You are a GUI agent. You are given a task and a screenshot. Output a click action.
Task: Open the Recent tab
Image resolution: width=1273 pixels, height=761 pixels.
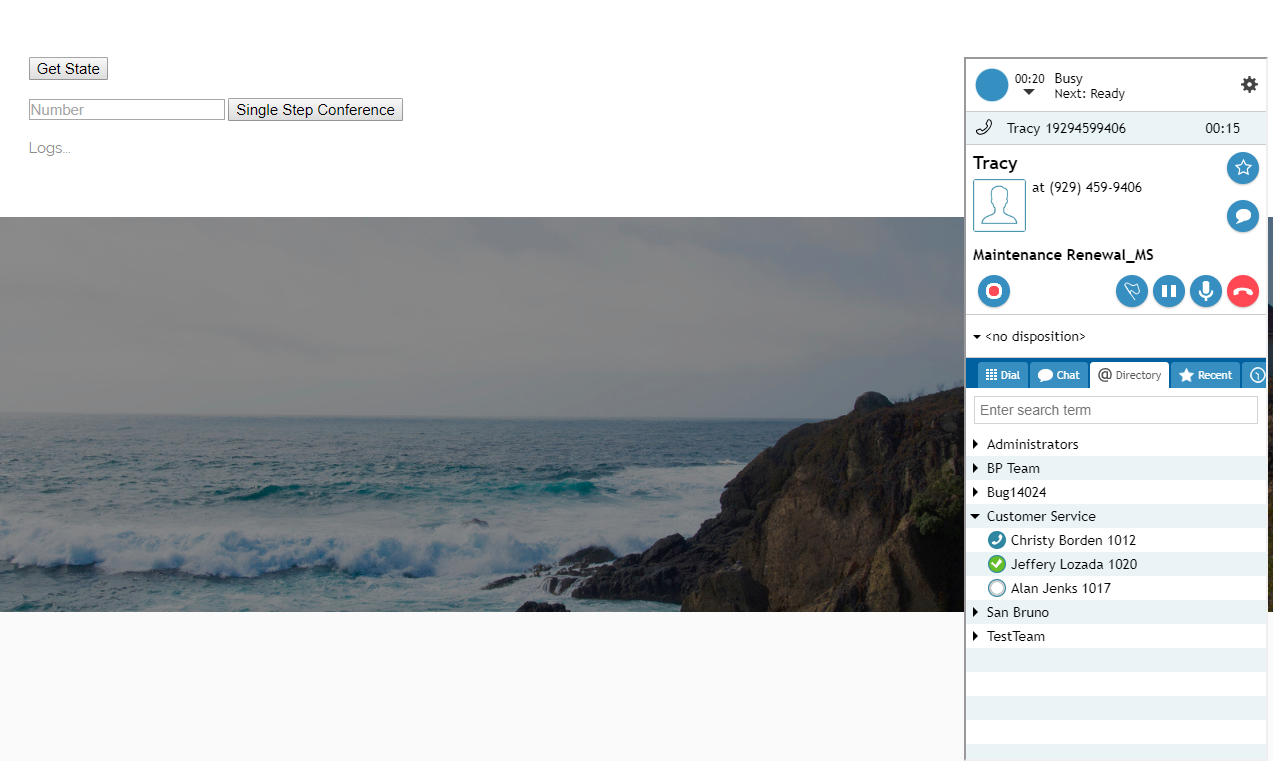pyautogui.click(x=1205, y=375)
